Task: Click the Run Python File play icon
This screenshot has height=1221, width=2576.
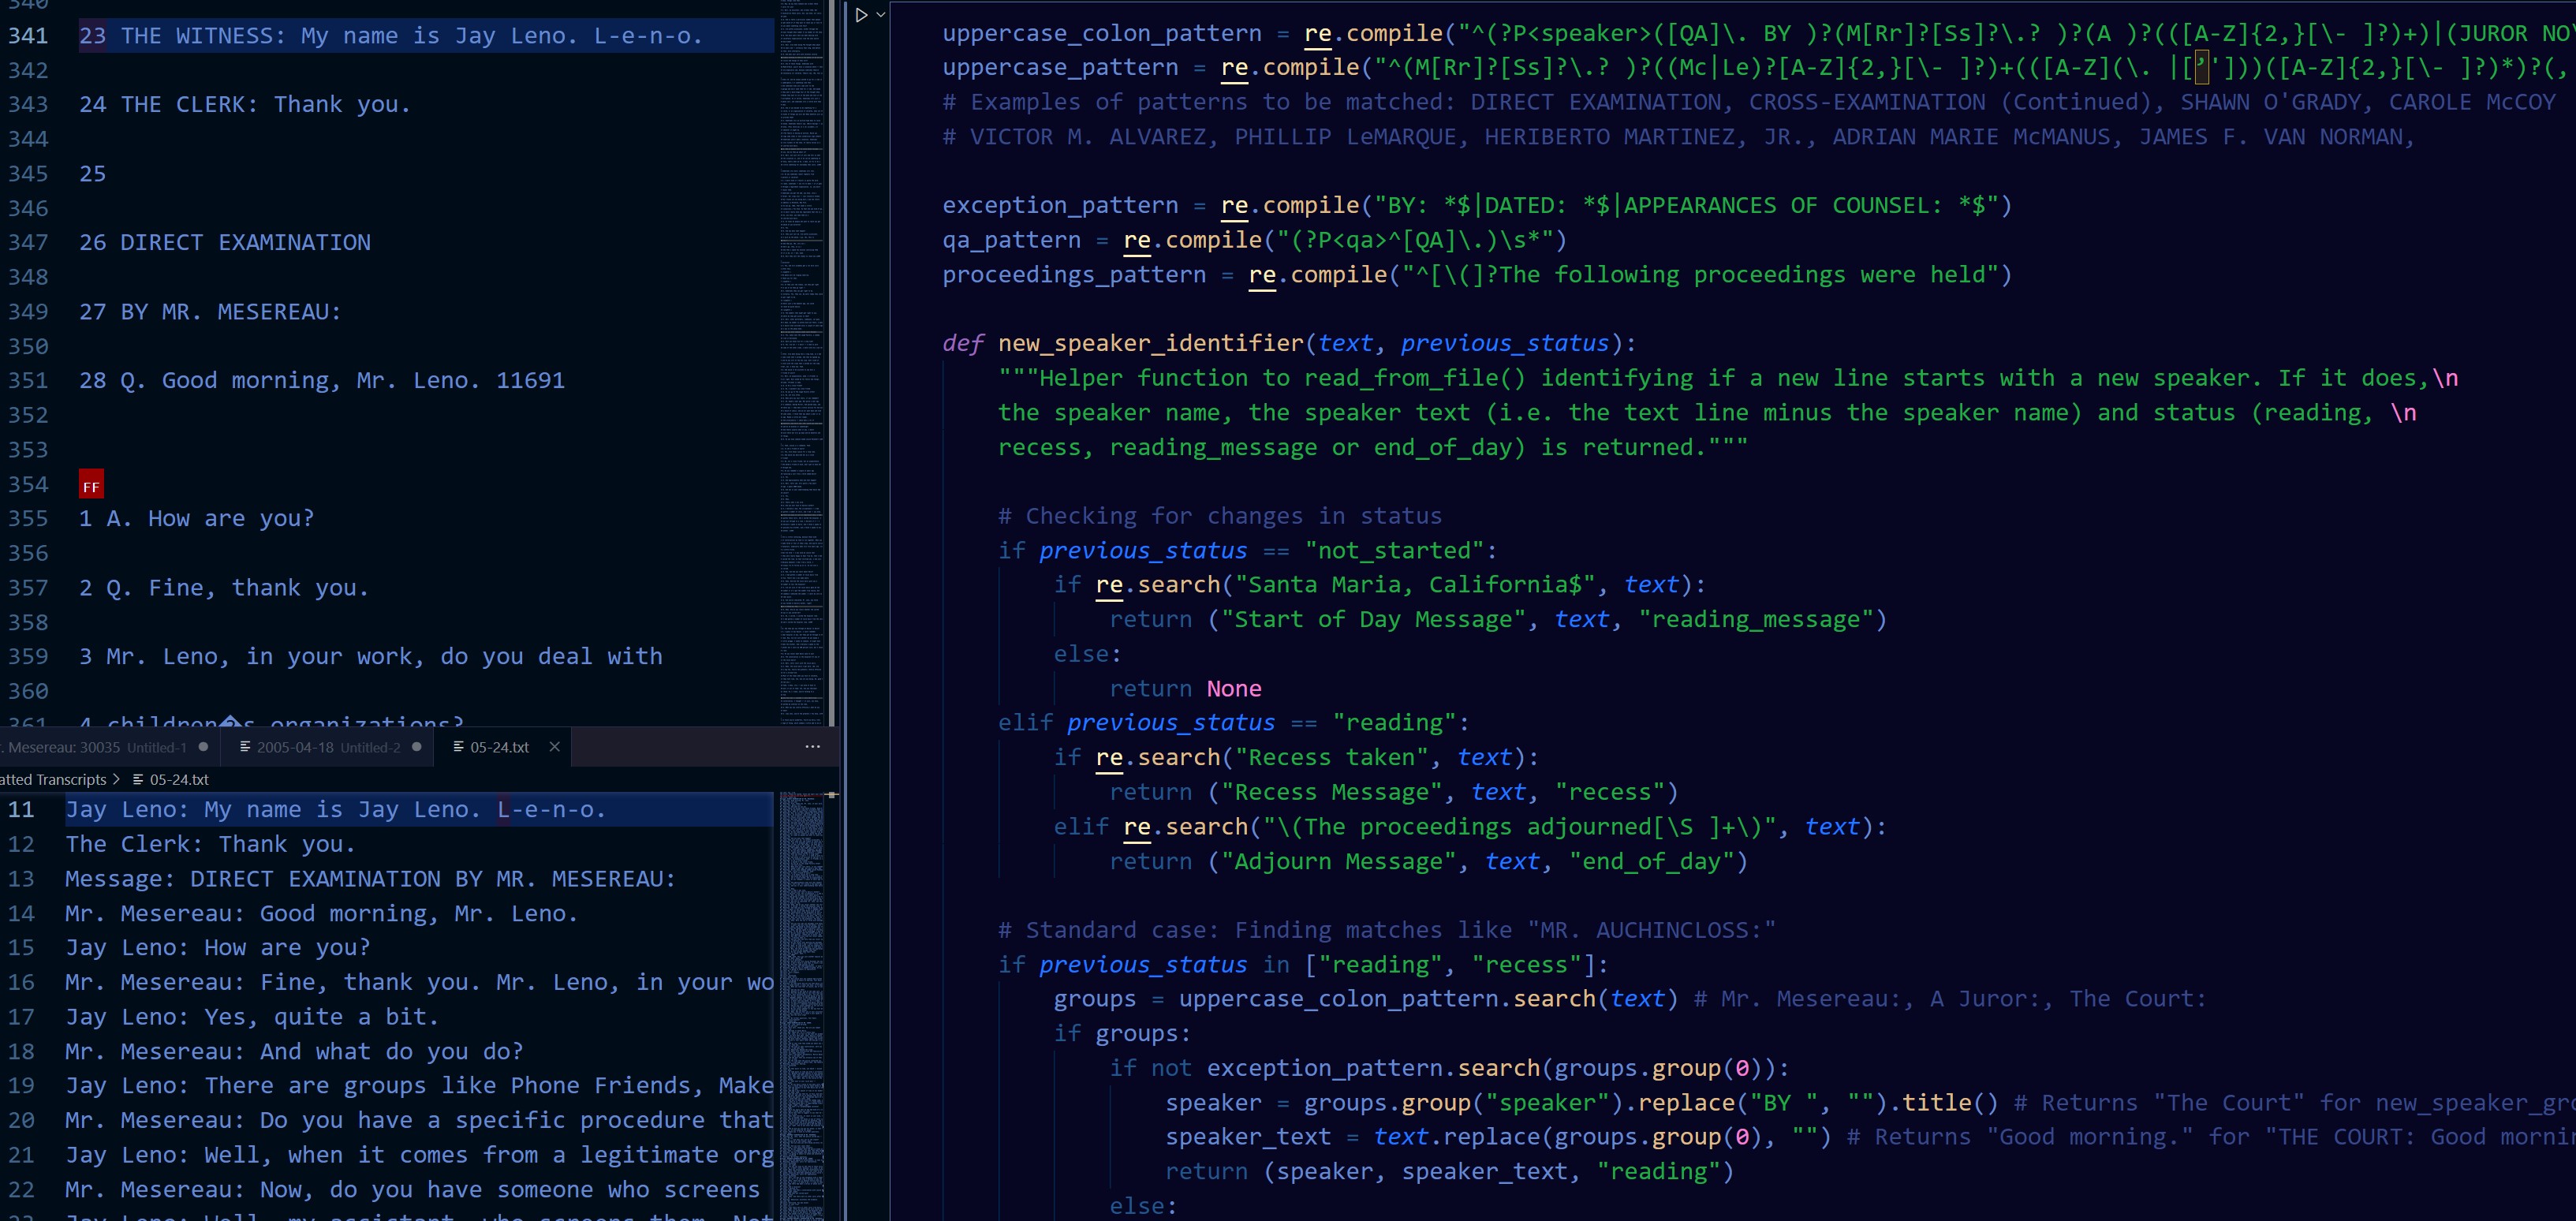Action: pos(861,14)
